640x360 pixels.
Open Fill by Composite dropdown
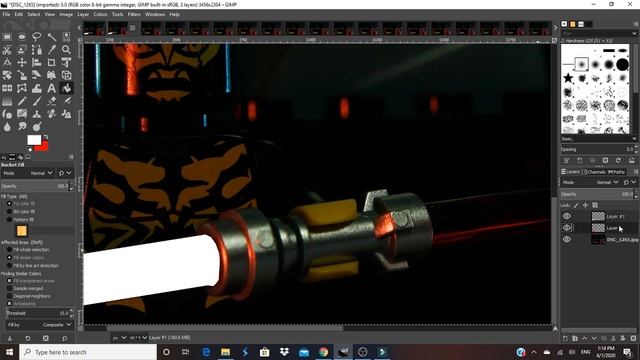pos(40,325)
